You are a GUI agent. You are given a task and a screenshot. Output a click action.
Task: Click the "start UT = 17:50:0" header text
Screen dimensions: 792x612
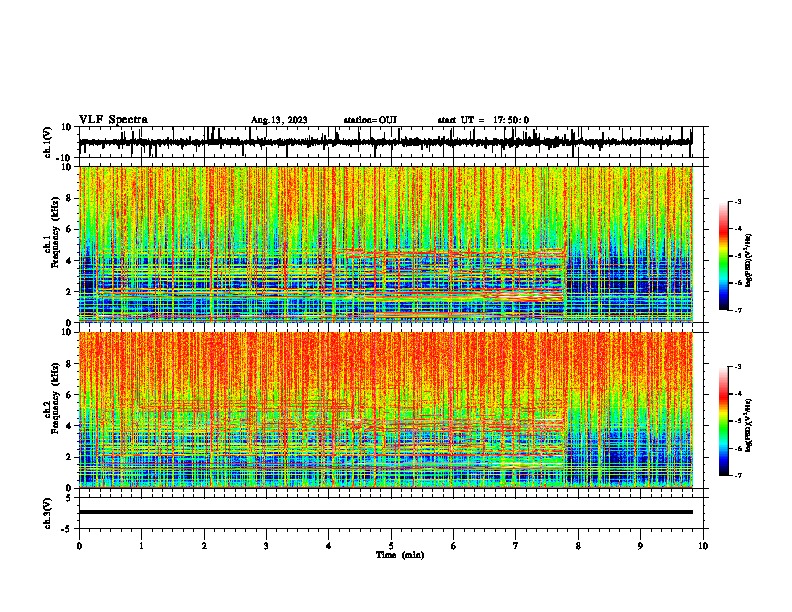click(483, 120)
